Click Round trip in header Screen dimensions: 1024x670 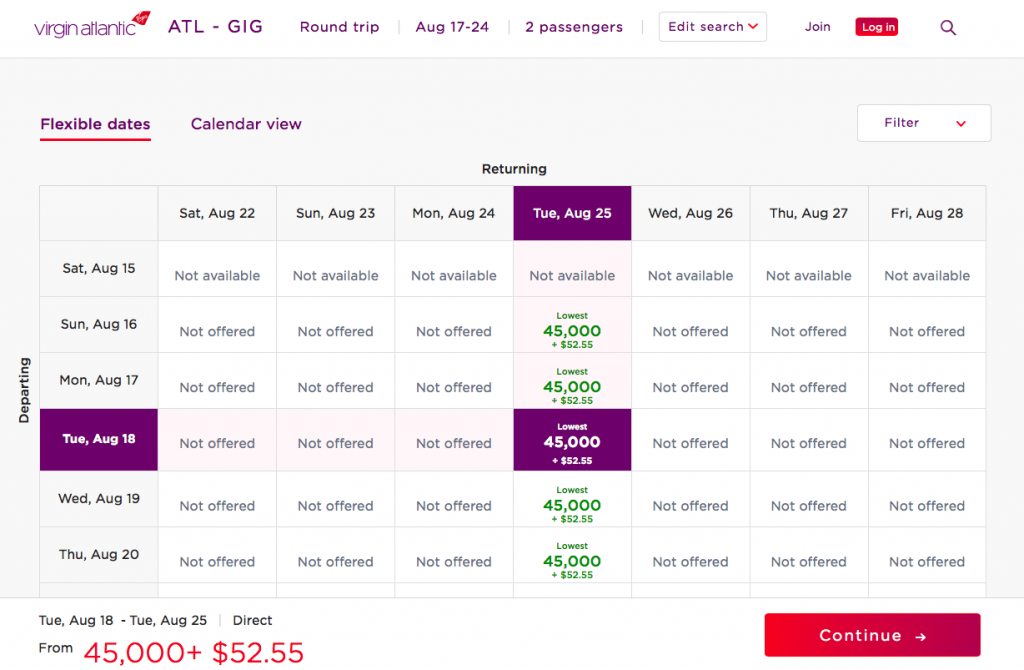coord(339,27)
